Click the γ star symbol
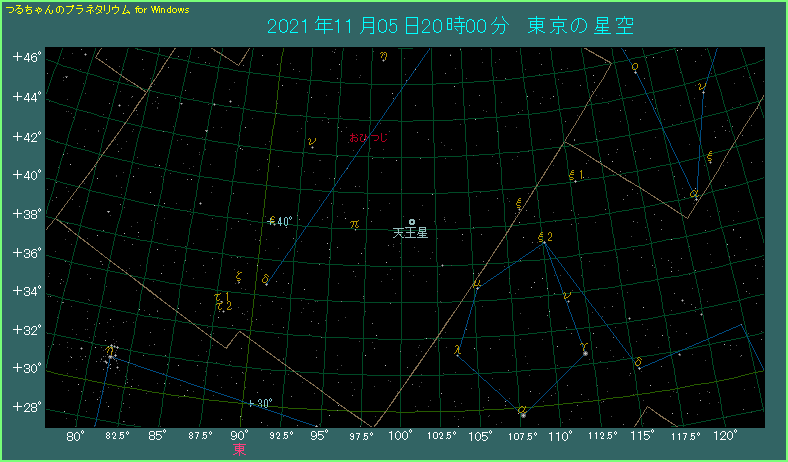788x462 pixels. click(x=583, y=348)
